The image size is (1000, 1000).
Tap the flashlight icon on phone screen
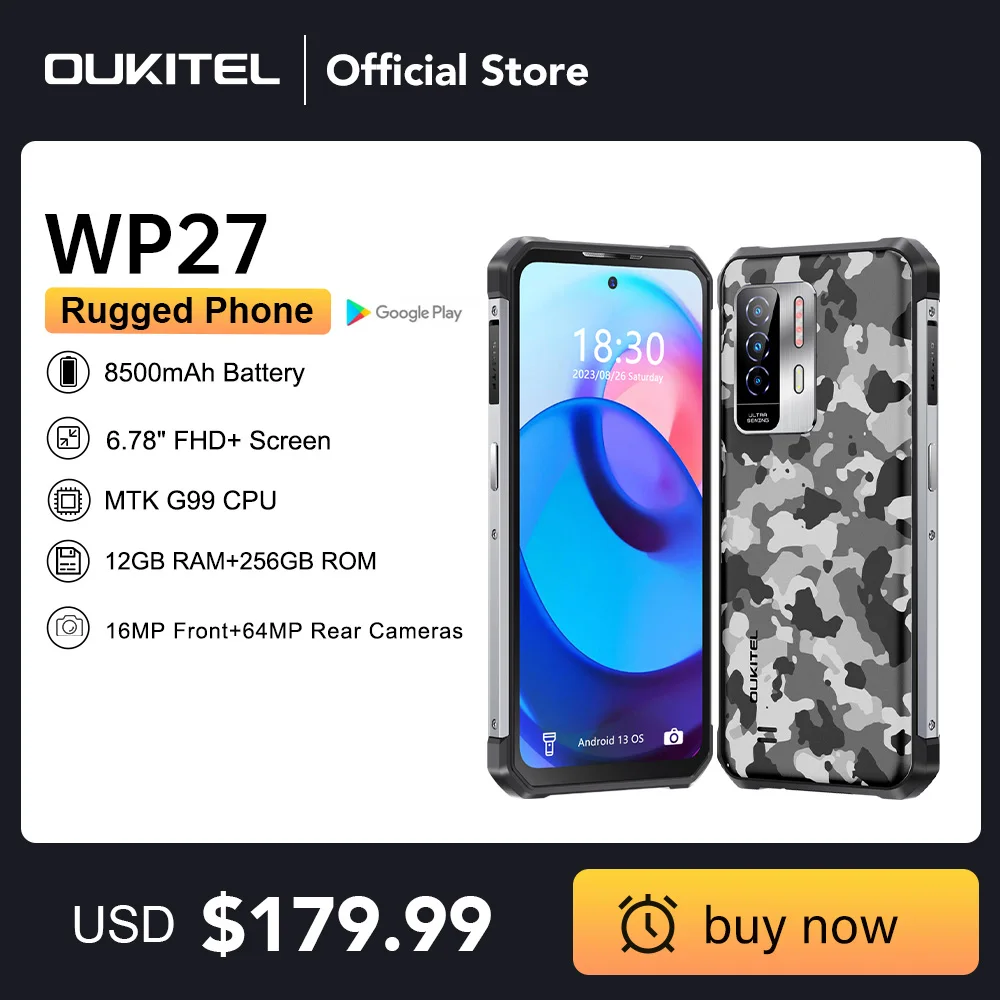point(549,743)
